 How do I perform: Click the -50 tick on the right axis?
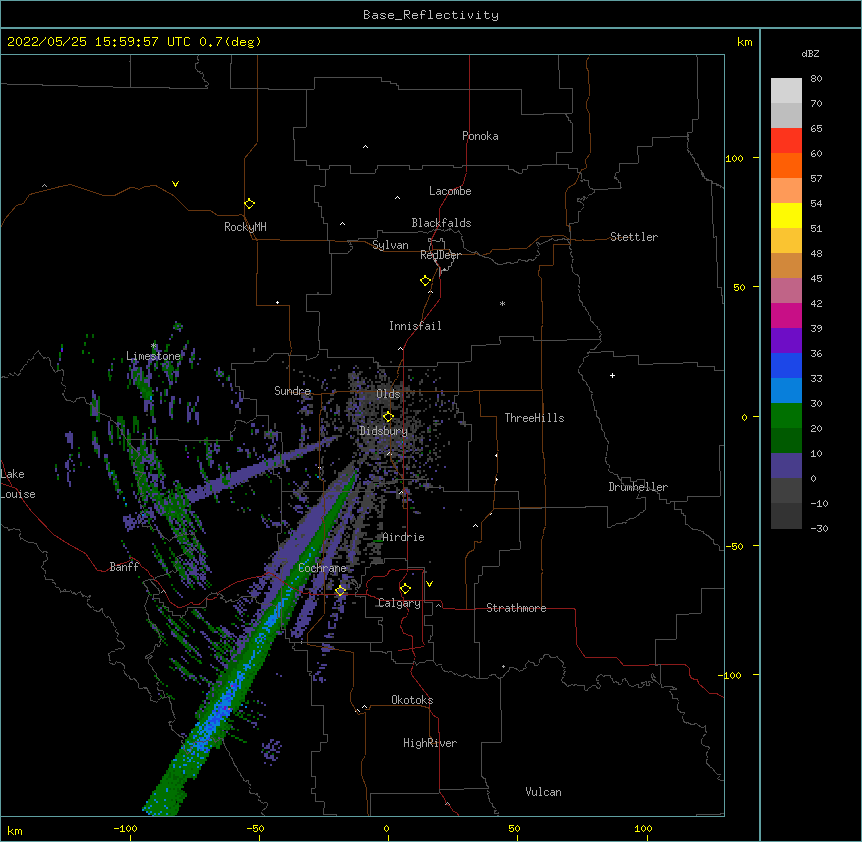pyautogui.click(x=734, y=546)
